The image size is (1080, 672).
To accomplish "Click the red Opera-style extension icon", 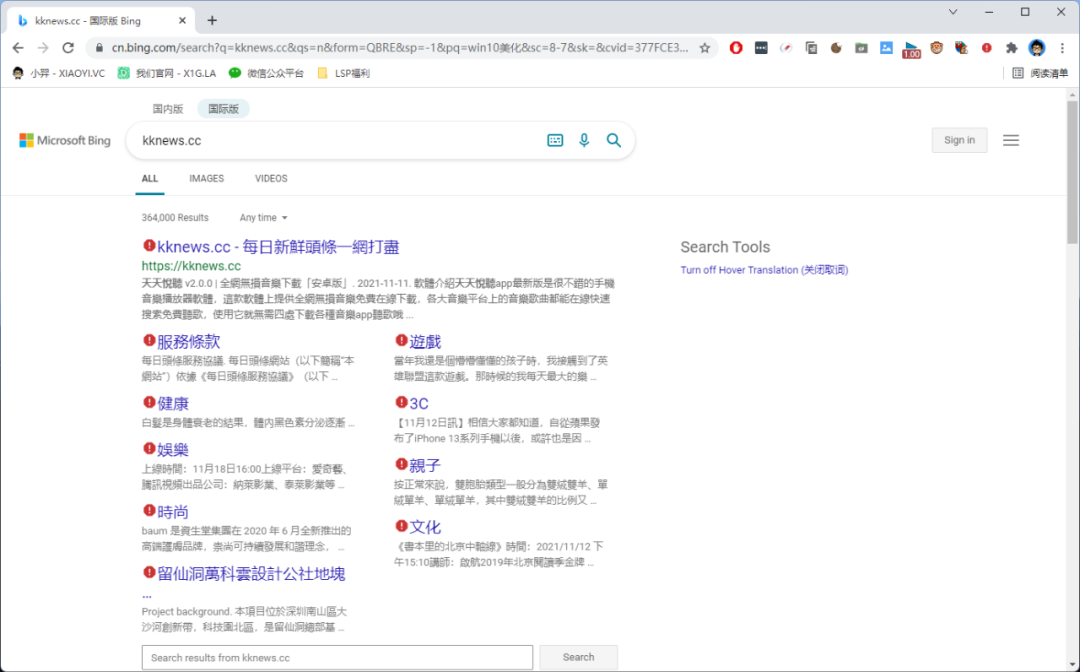I will pyautogui.click(x=736, y=48).
